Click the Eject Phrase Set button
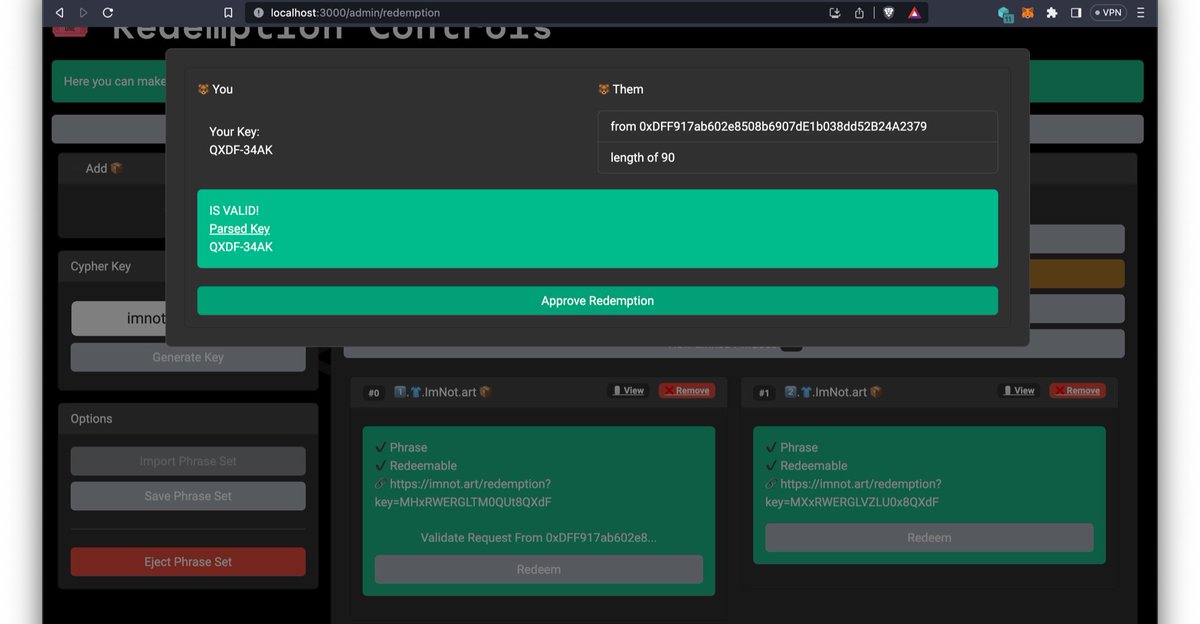1200x624 pixels. coord(187,561)
